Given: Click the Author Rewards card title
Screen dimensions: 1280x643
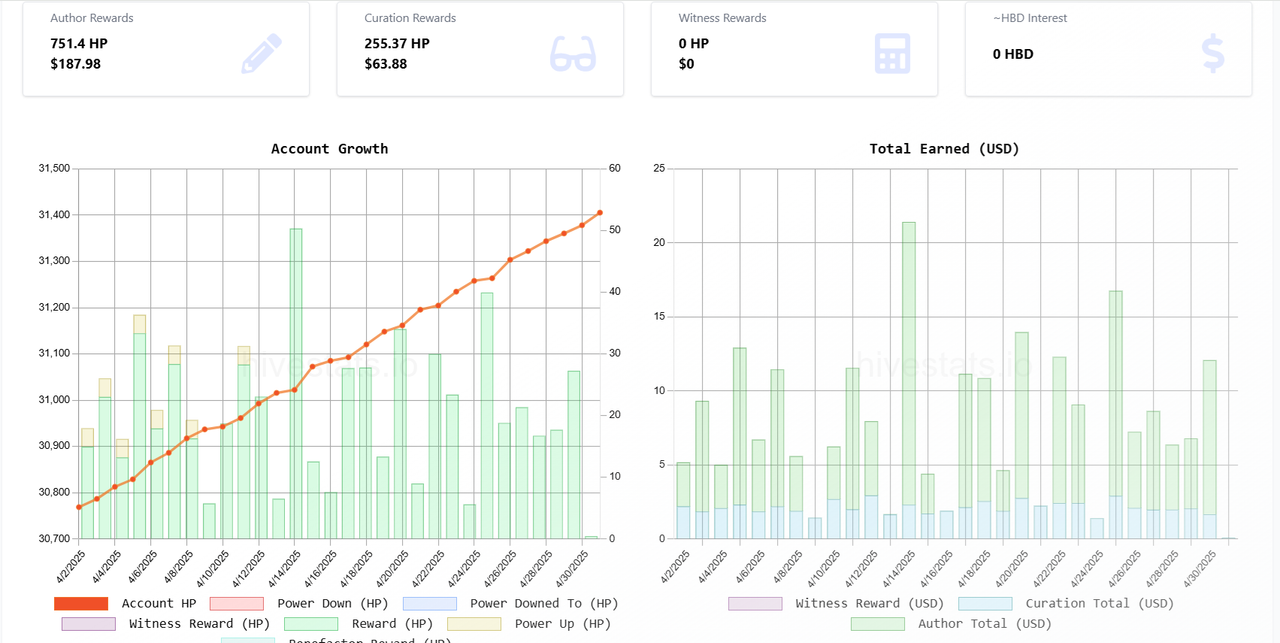Looking at the screenshot, I should click(x=92, y=18).
